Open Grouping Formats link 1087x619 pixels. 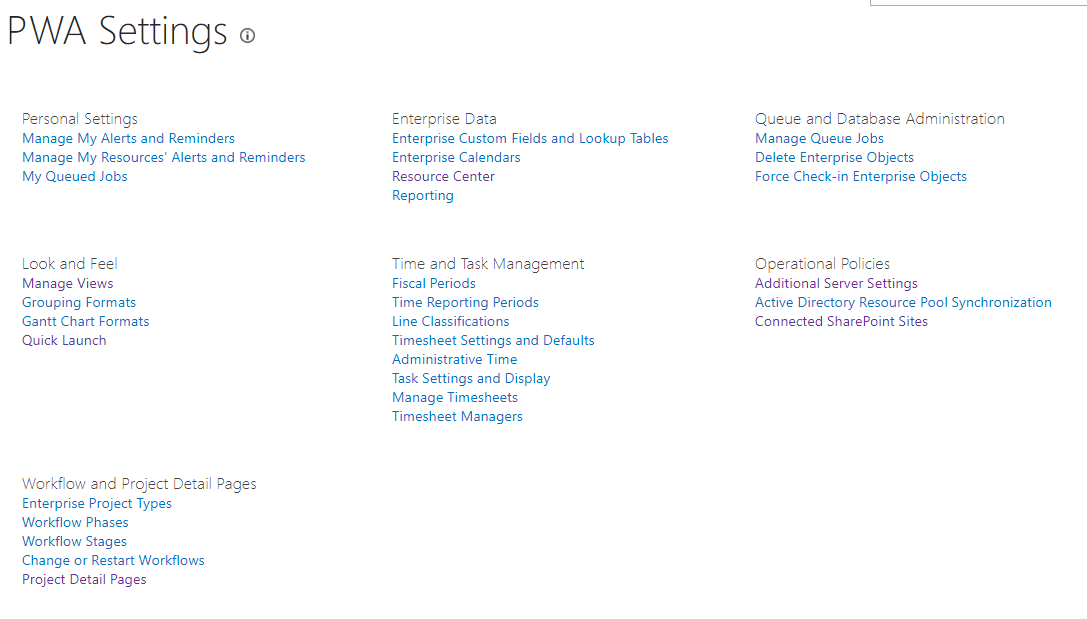point(79,302)
